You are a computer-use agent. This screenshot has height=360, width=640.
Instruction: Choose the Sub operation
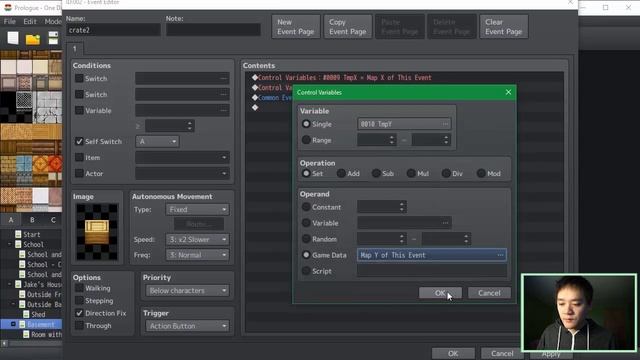pos(376,173)
